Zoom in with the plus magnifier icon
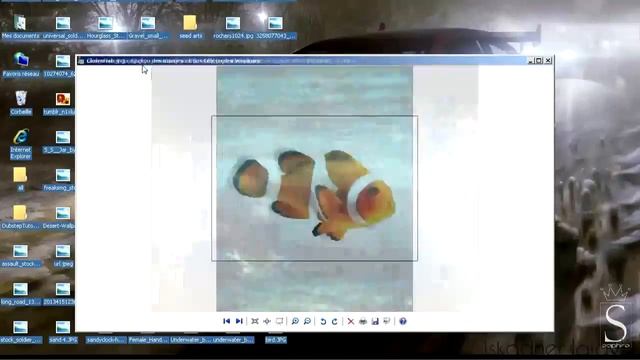The image size is (640, 360). (295, 321)
